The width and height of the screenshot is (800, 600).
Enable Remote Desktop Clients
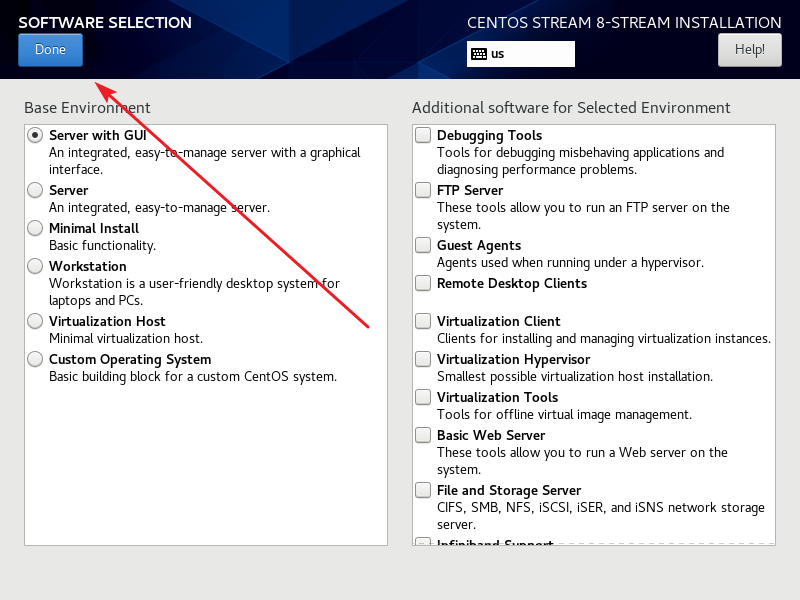pyautogui.click(x=423, y=283)
